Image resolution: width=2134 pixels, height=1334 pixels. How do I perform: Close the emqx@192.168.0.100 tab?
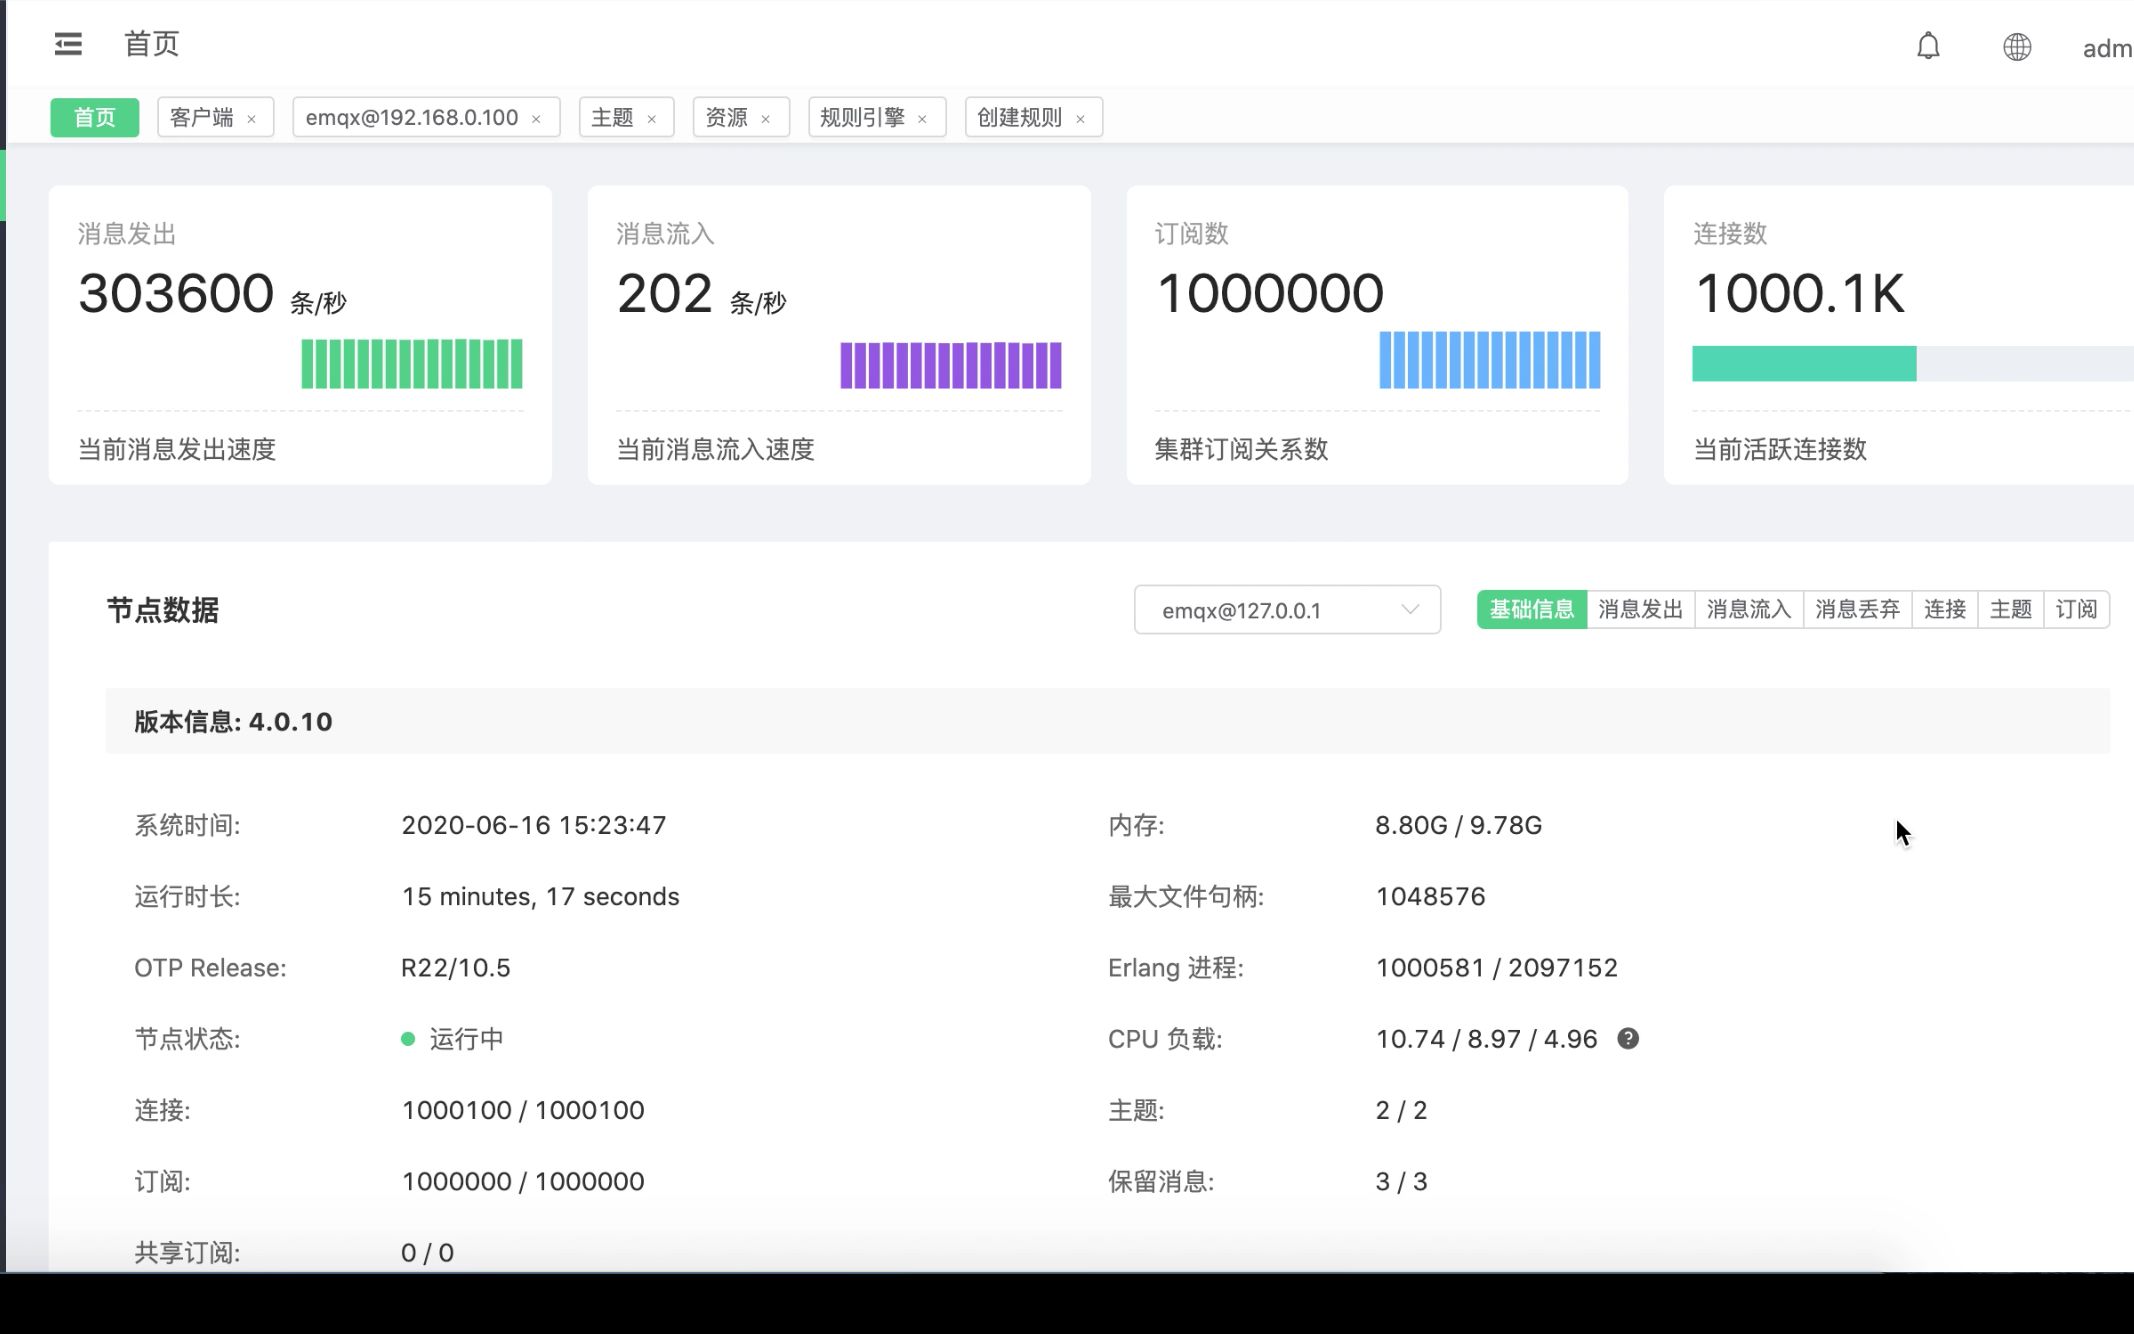tap(536, 119)
